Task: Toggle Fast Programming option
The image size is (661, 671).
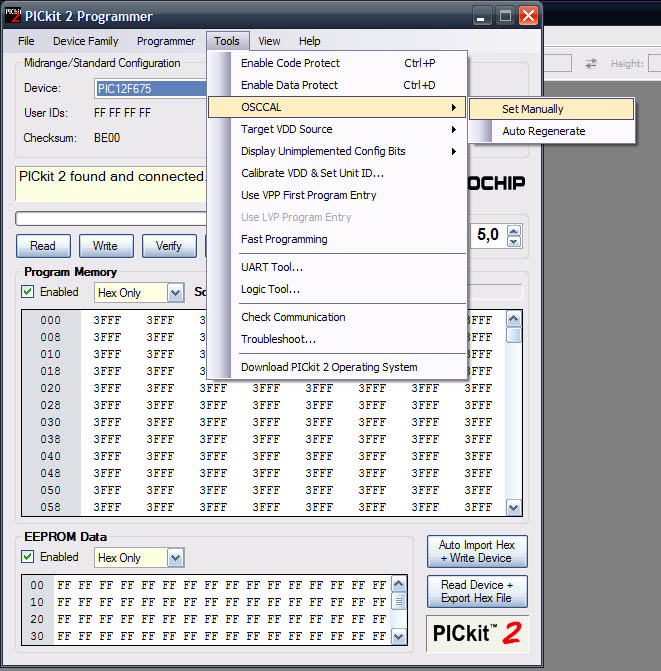Action: coord(337,239)
